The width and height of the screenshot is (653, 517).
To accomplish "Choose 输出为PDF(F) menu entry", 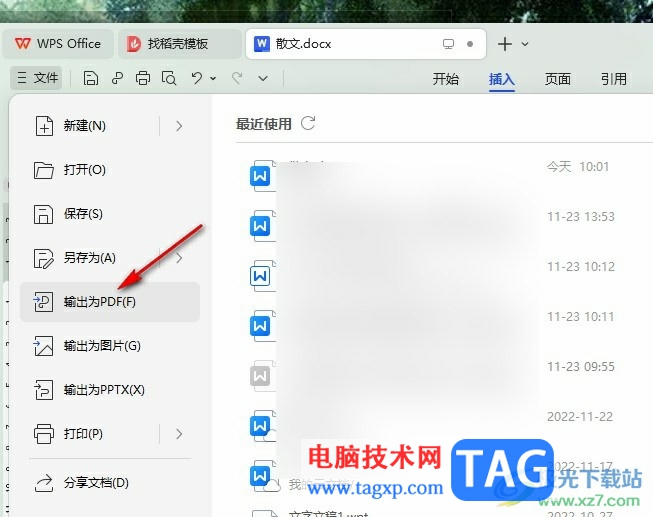I will pyautogui.click(x=110, y=302).
